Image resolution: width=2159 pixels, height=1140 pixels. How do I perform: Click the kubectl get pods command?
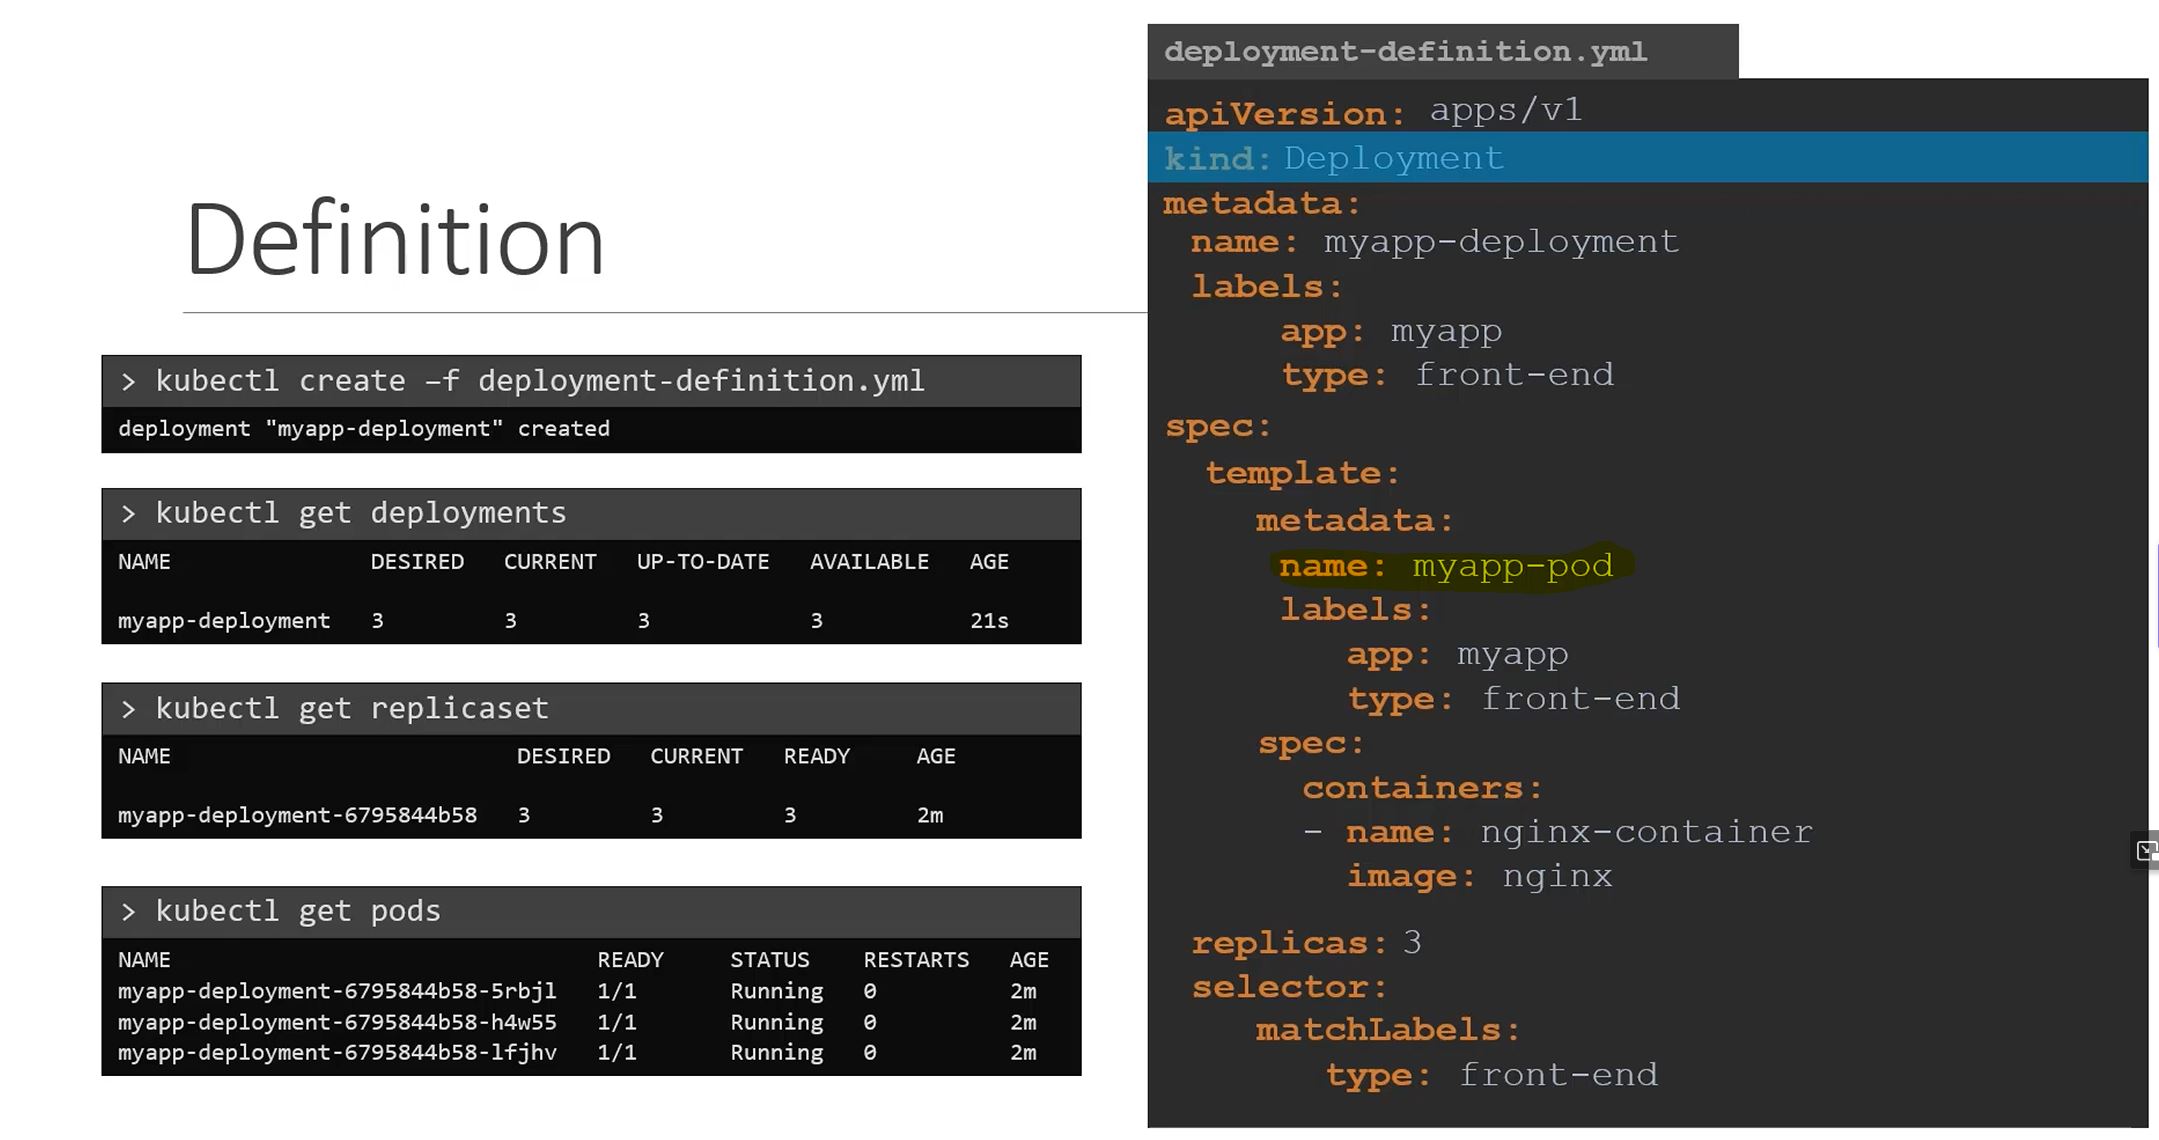pyautogui.click(x=298, y=911)
